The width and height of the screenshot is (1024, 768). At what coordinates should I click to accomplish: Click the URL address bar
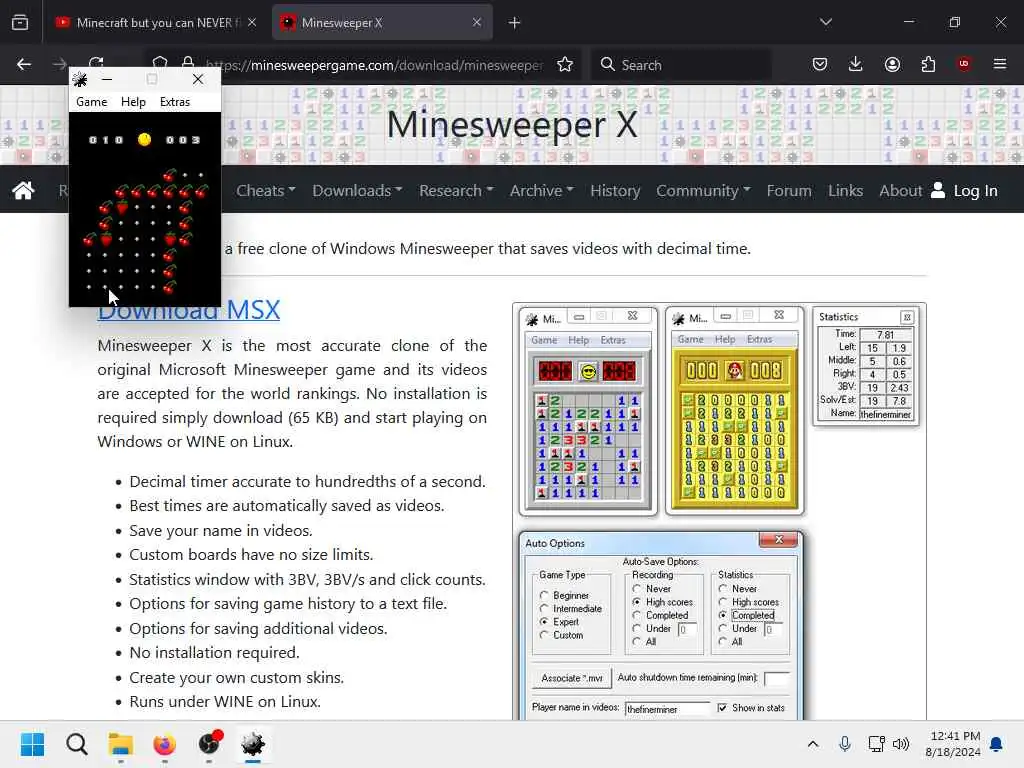click(373, 65)
